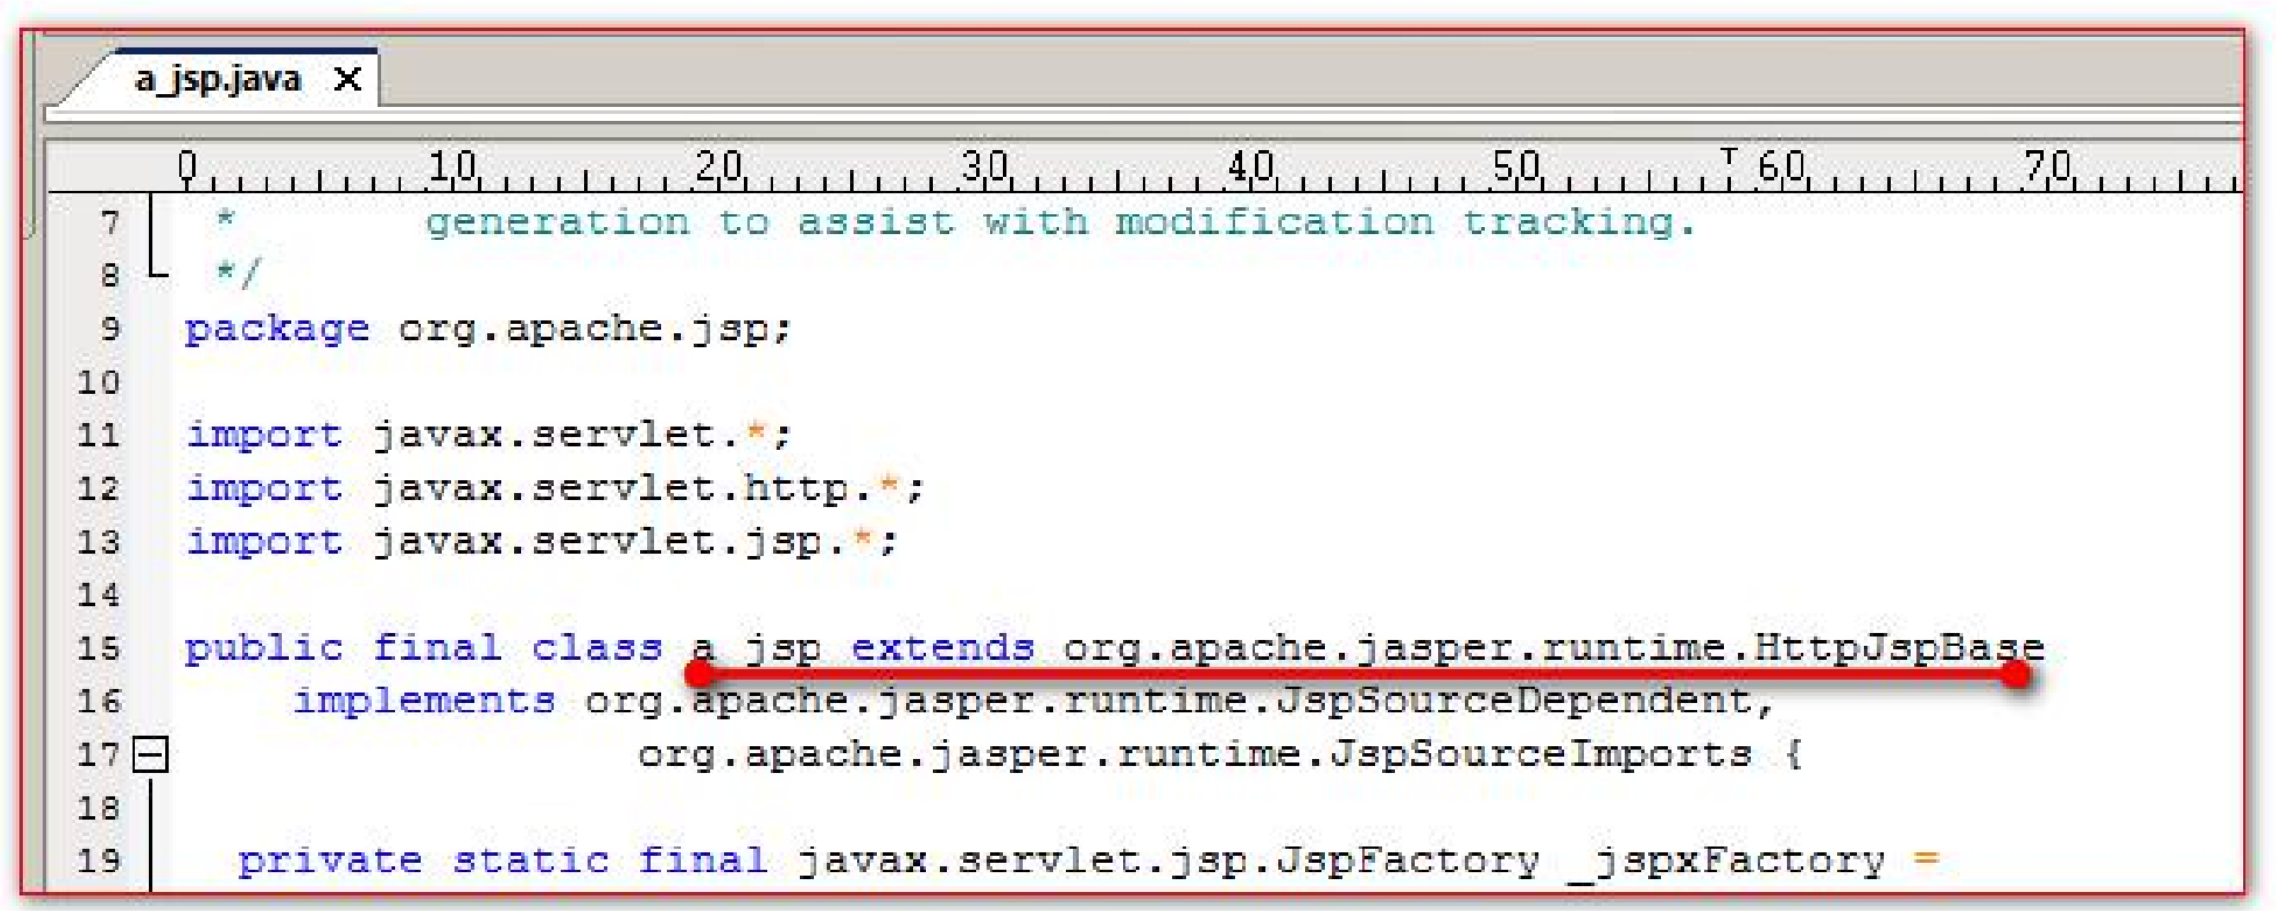The image size is (2291, 911).
Task: Click line number 9 in the gutter
Action: point(109,329)
